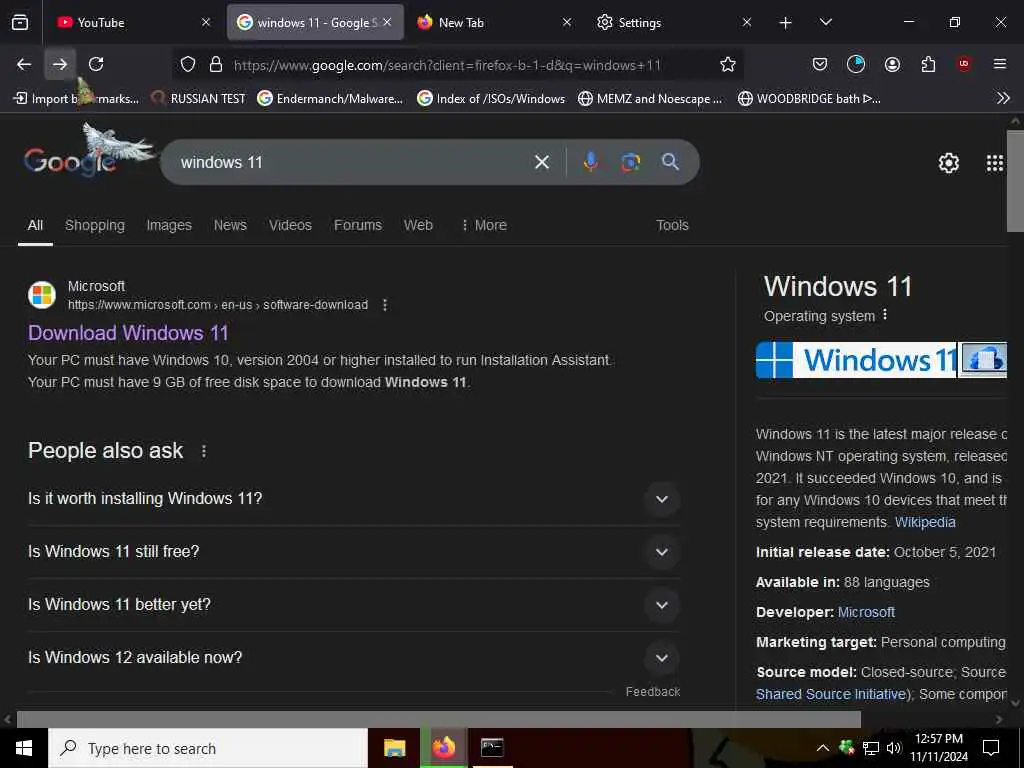1024x768 pixels.
Task: Show hidden system tray icons
Action: click(x=822, y=748)
